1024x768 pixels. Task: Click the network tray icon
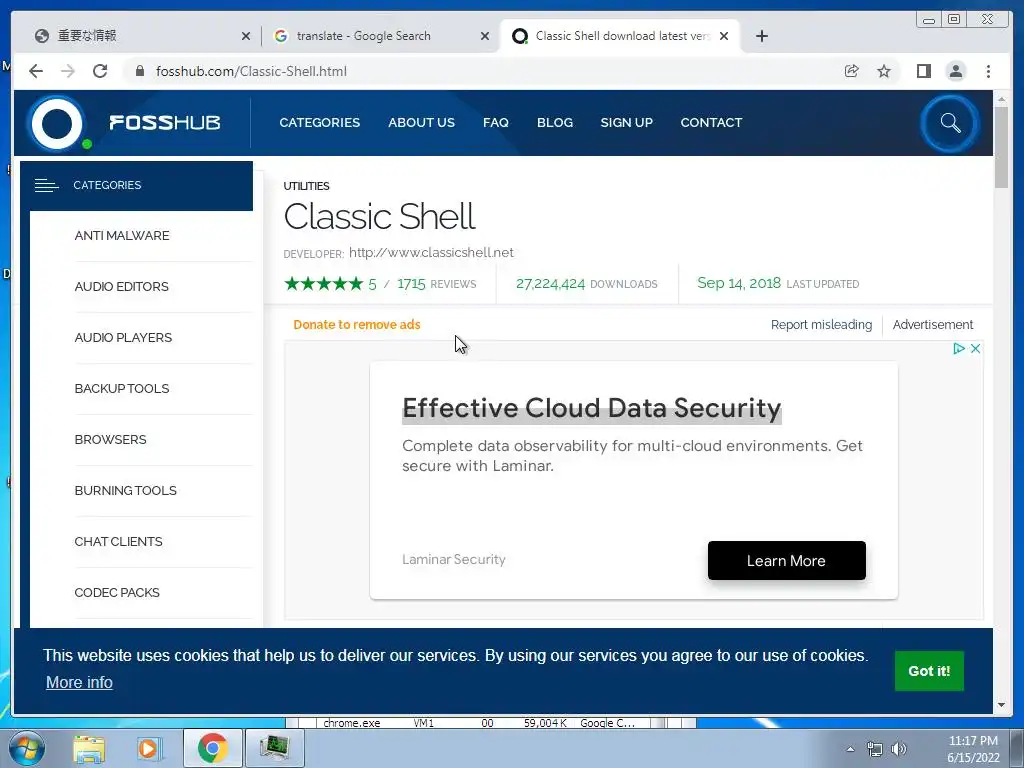pyautogui.click(x=874, y=749)
